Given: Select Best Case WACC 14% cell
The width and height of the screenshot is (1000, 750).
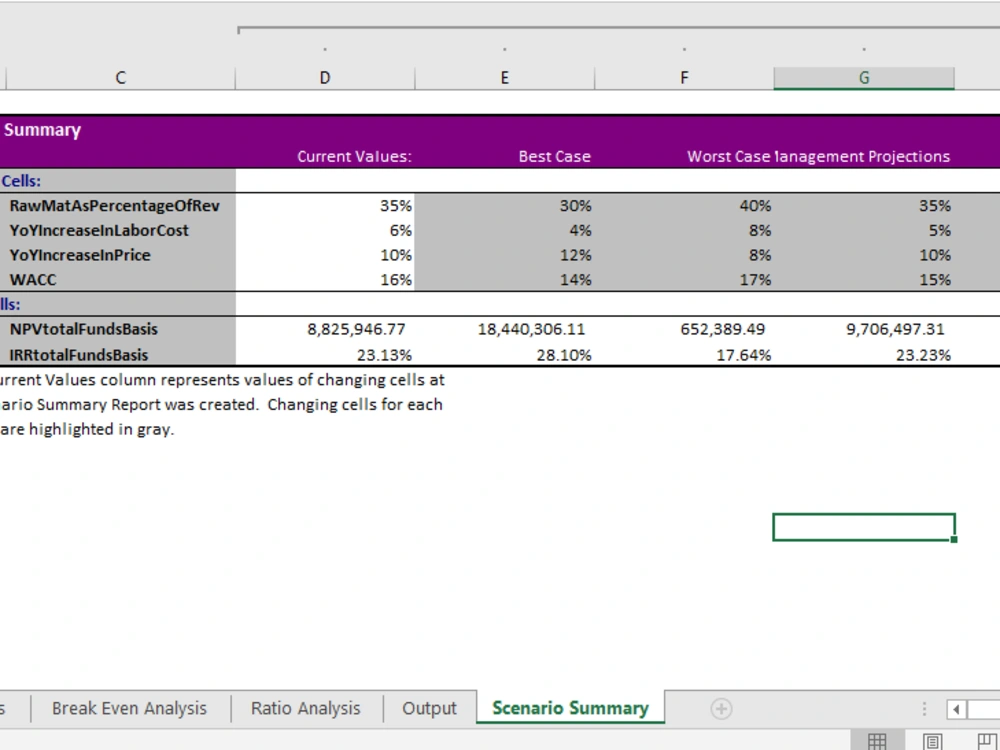Looking at the screenshot, I should coord(504,279).
